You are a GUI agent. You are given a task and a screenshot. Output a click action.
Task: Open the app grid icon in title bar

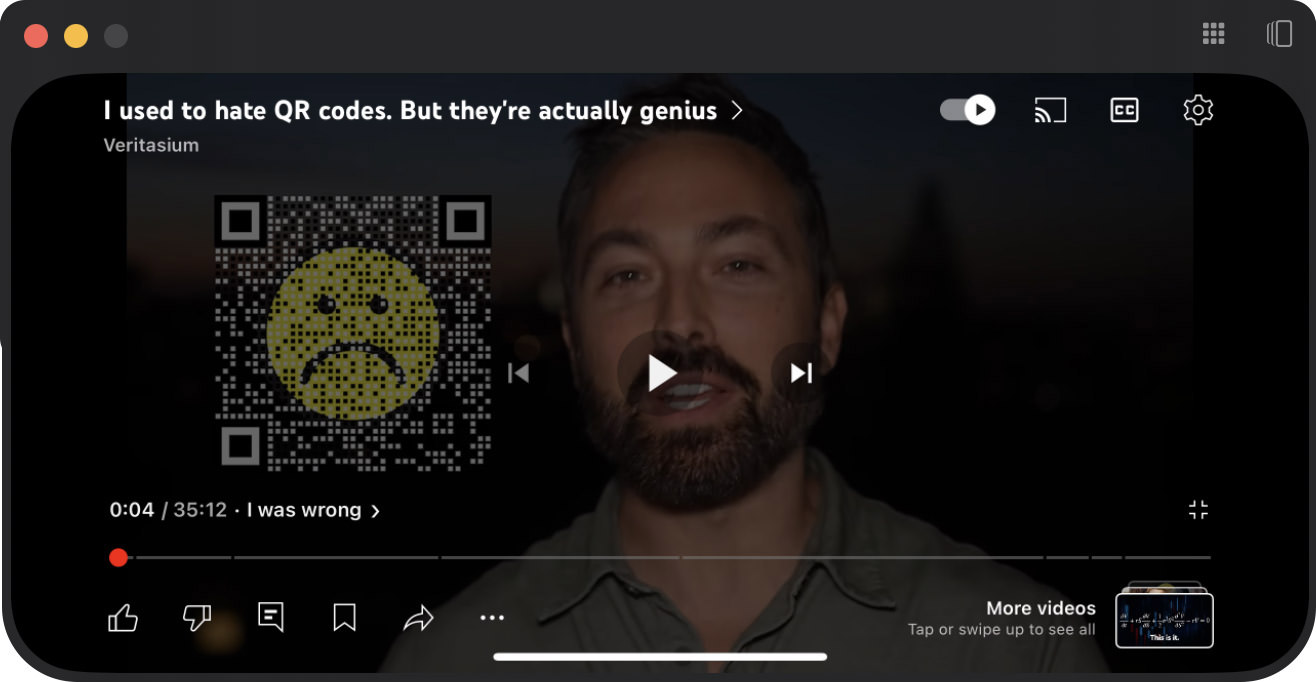(x=1213, y=34)
